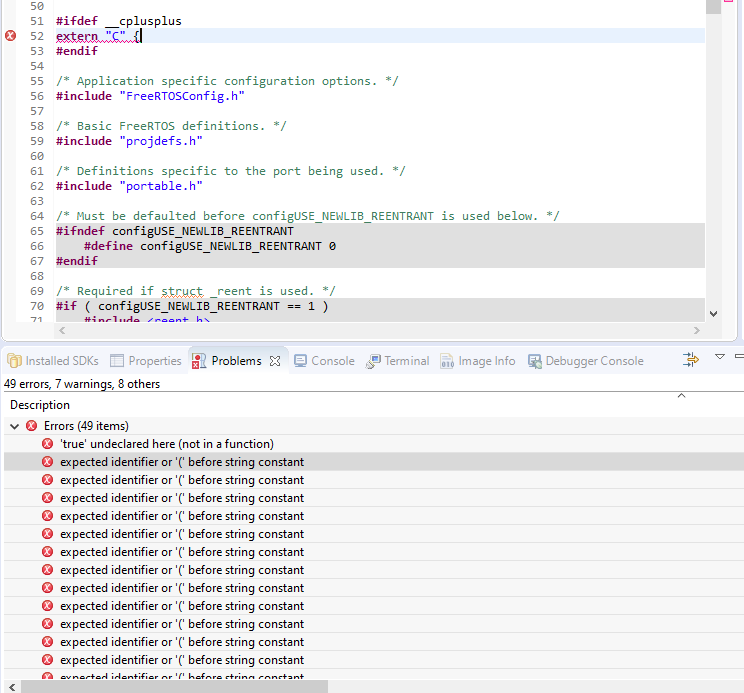Screen dimensions: 744x693
Task: Click the #if ( configUSE_NEWLIB_REENTRANT == 1 ) line
Action: (192, 306)
